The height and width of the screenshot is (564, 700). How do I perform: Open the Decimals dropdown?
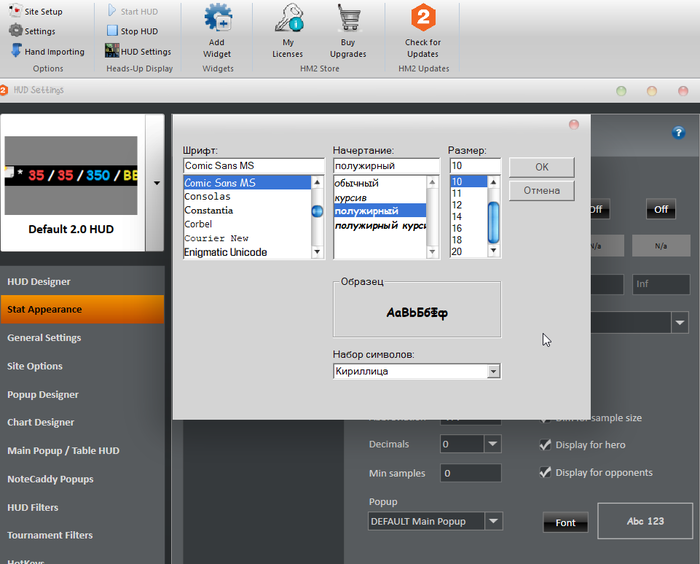492,444
